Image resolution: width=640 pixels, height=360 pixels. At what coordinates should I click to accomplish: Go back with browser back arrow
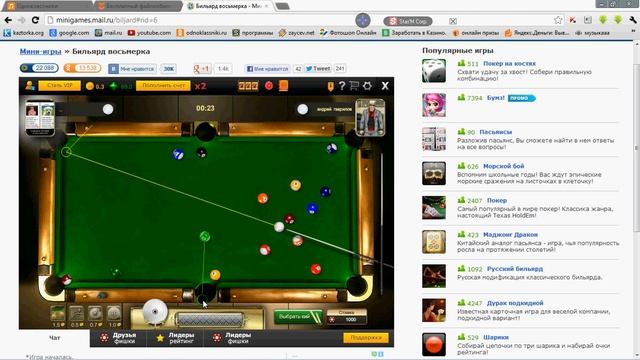pos(8,20)
